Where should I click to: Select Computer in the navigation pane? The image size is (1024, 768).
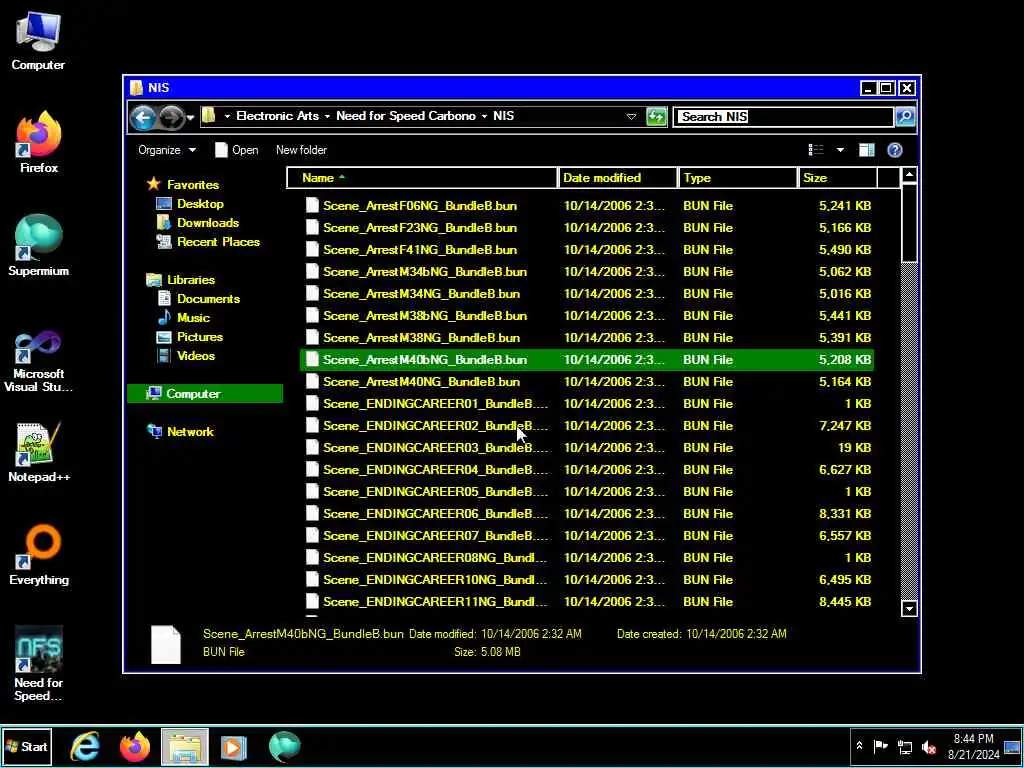(x=206, y=393)
